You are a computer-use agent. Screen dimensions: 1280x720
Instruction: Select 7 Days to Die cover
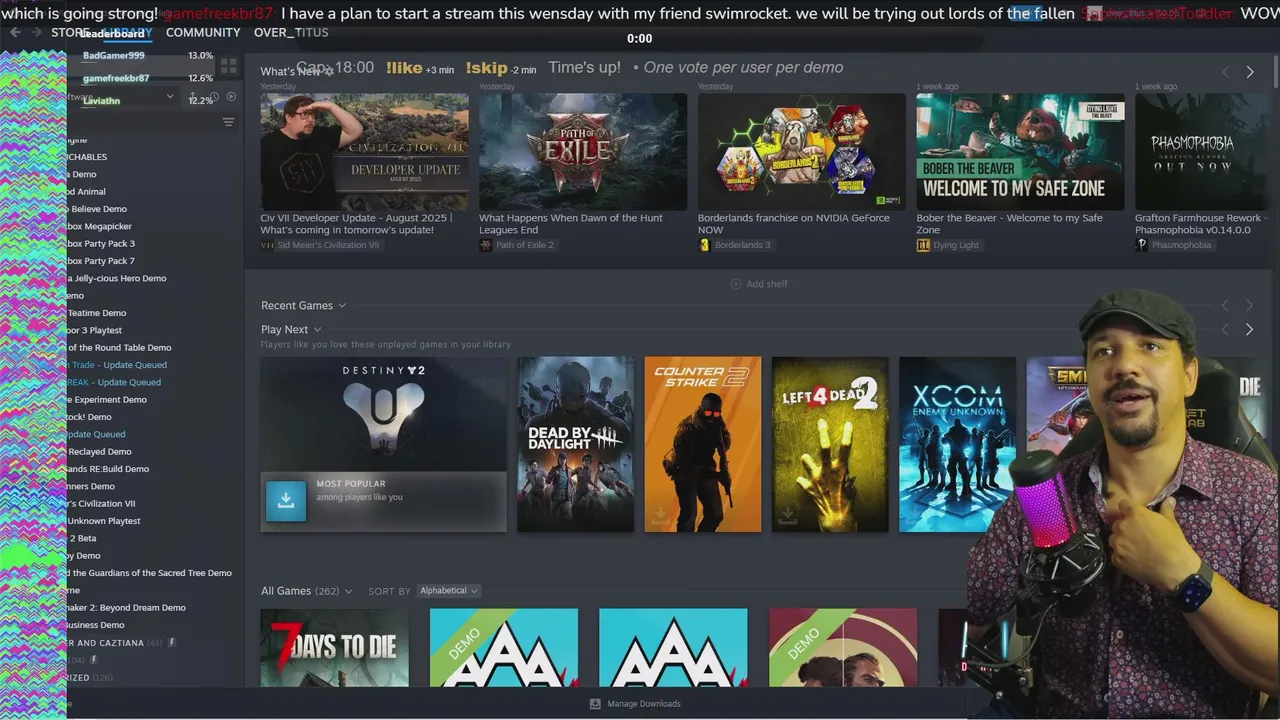335,648
